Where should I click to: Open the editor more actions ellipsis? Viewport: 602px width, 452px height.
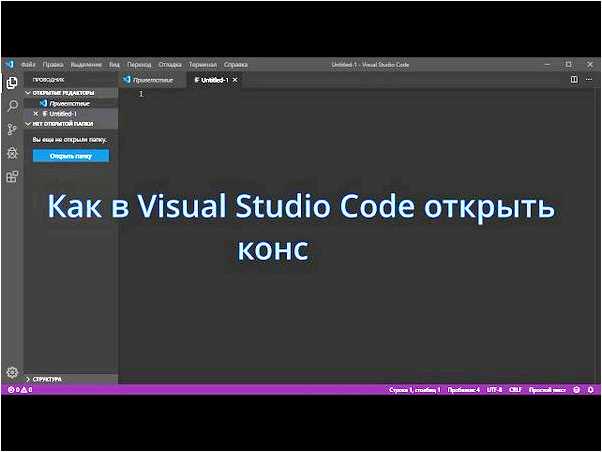589,79
